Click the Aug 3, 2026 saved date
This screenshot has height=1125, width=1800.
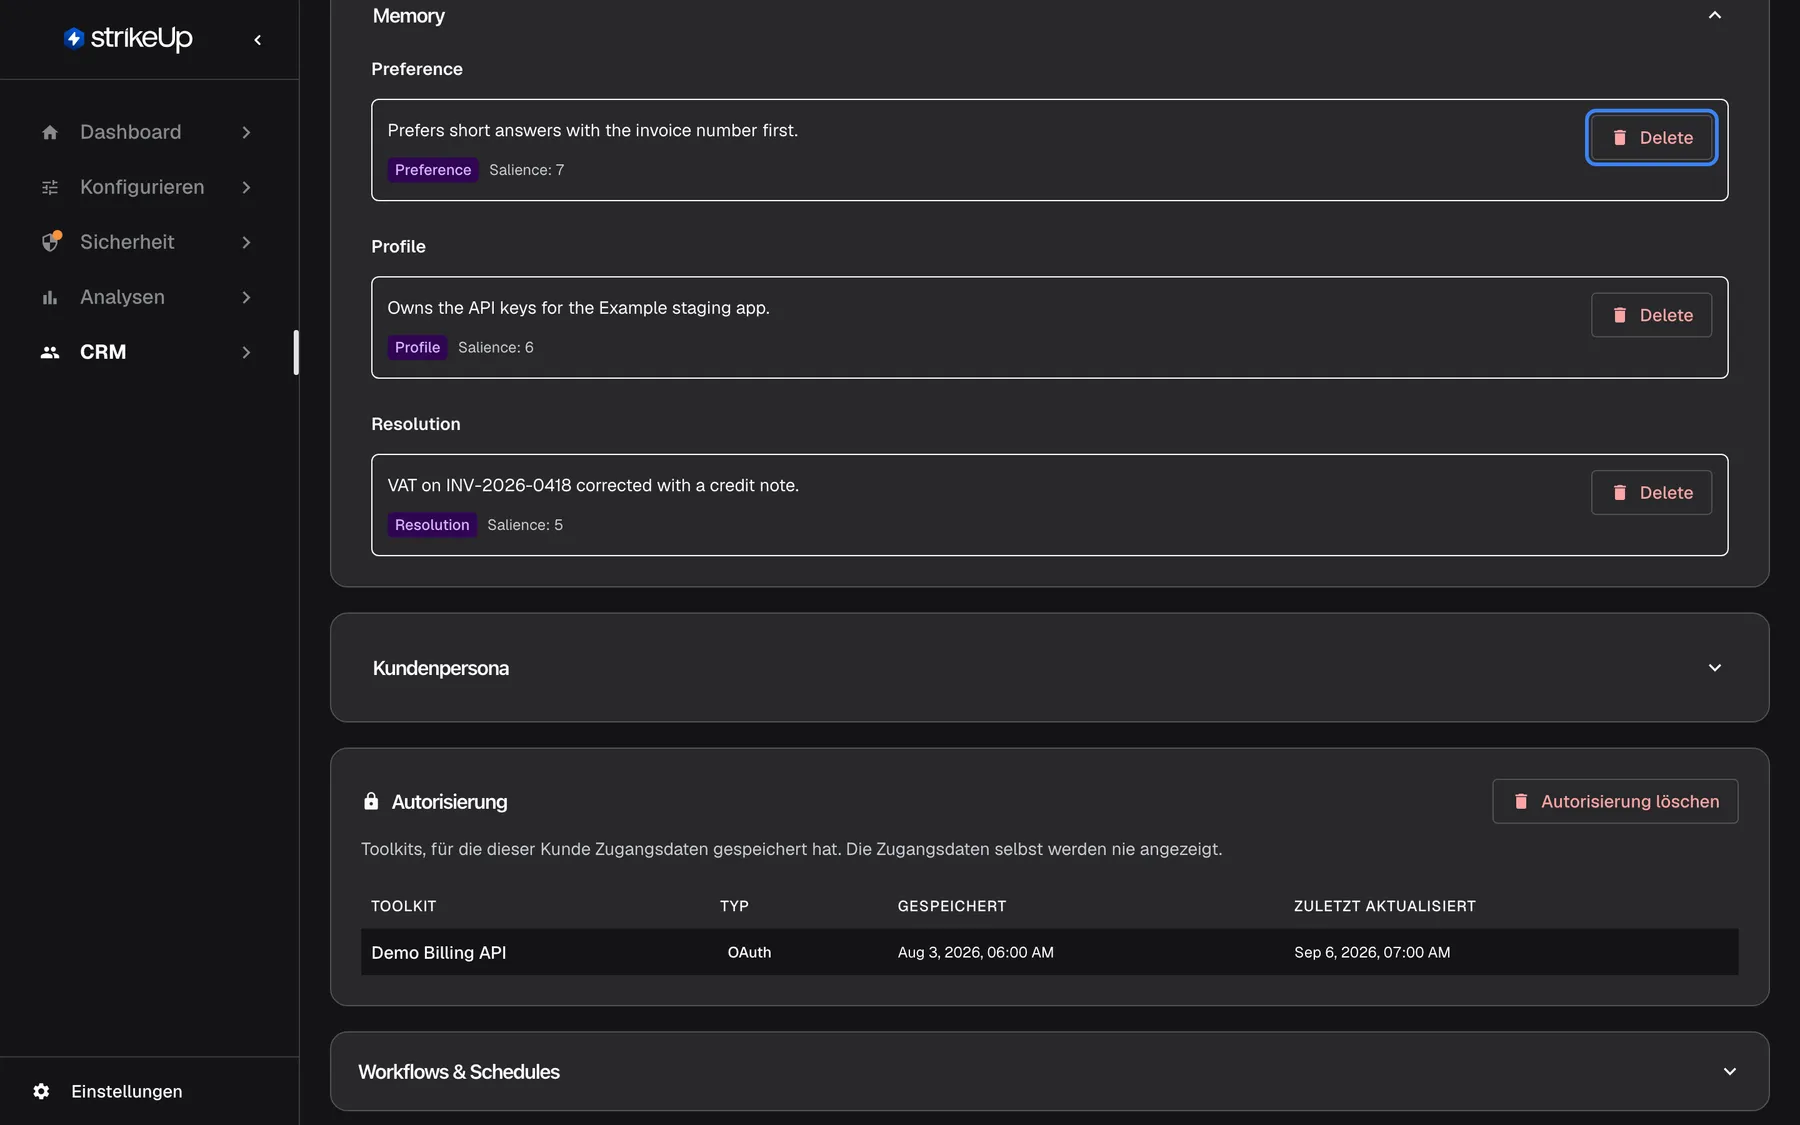976,953
